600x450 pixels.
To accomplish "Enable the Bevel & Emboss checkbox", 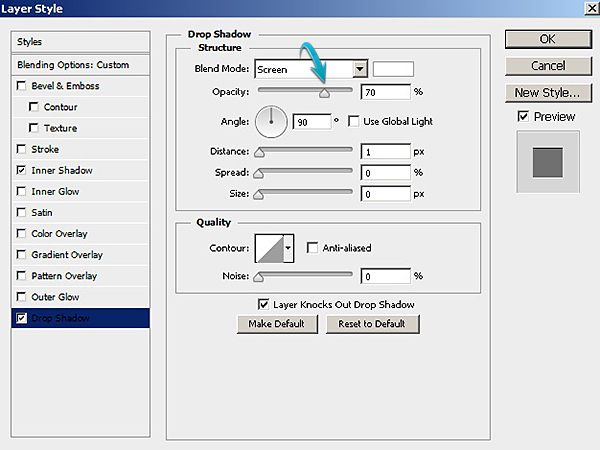I will (22, 87).
